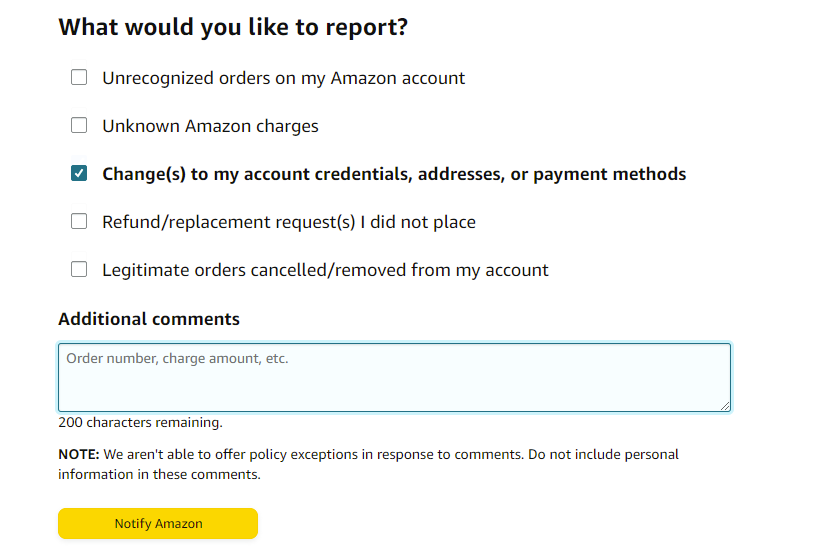Click the bold 'Change(s) to my account credentials' label

tap(394, 174)
